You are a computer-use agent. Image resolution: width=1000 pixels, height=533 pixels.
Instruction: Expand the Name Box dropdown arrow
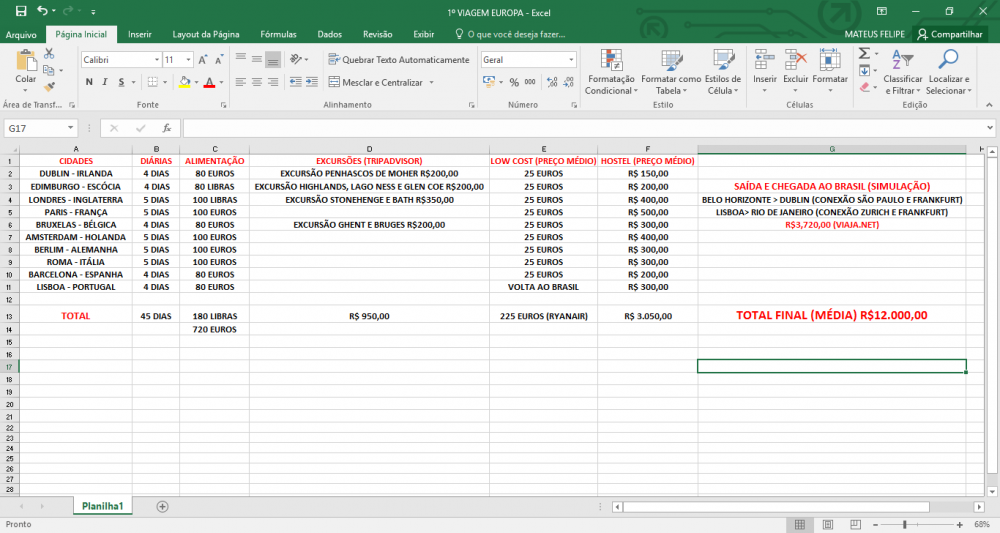click(x=71, y=128)
